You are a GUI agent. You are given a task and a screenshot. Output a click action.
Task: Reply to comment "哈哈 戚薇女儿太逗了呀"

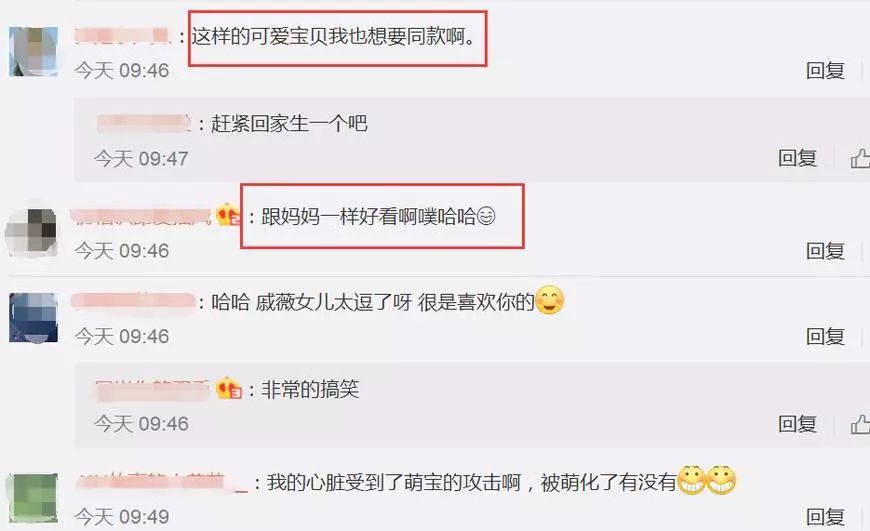(826, 336)
